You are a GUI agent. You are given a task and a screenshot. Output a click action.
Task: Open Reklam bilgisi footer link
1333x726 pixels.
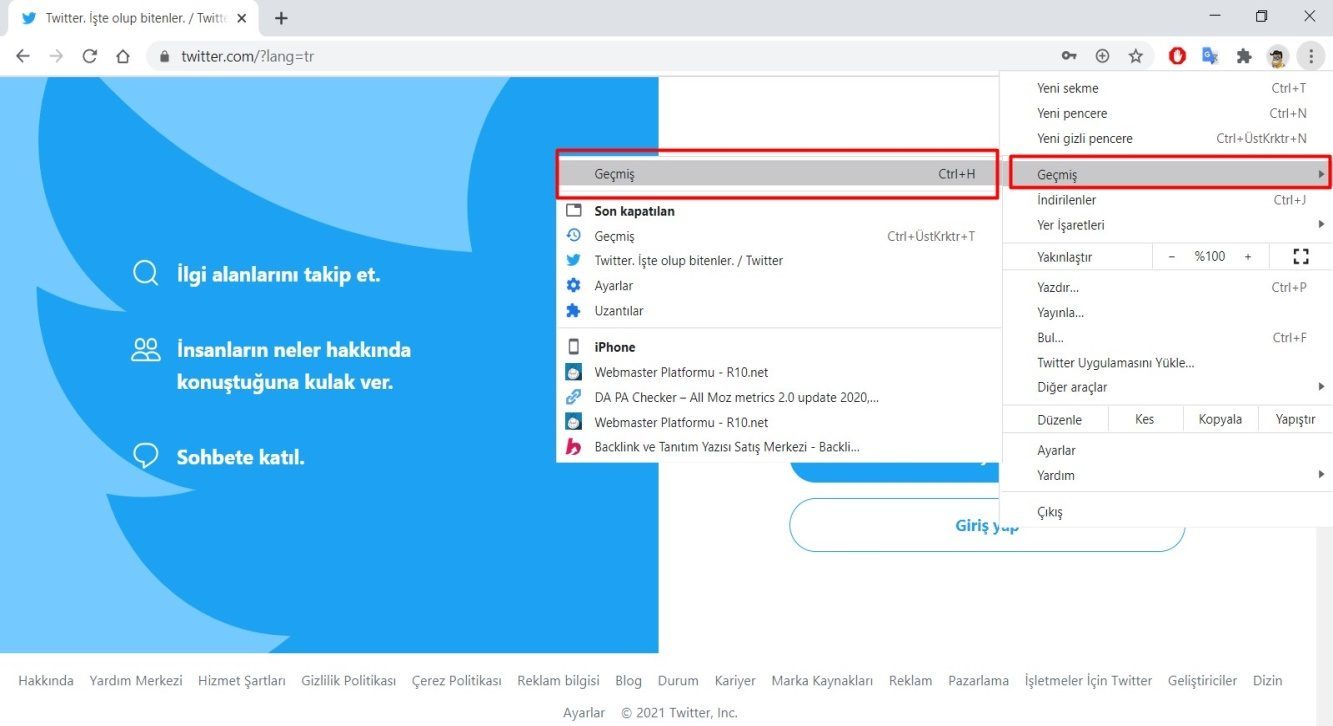point(558,680)
